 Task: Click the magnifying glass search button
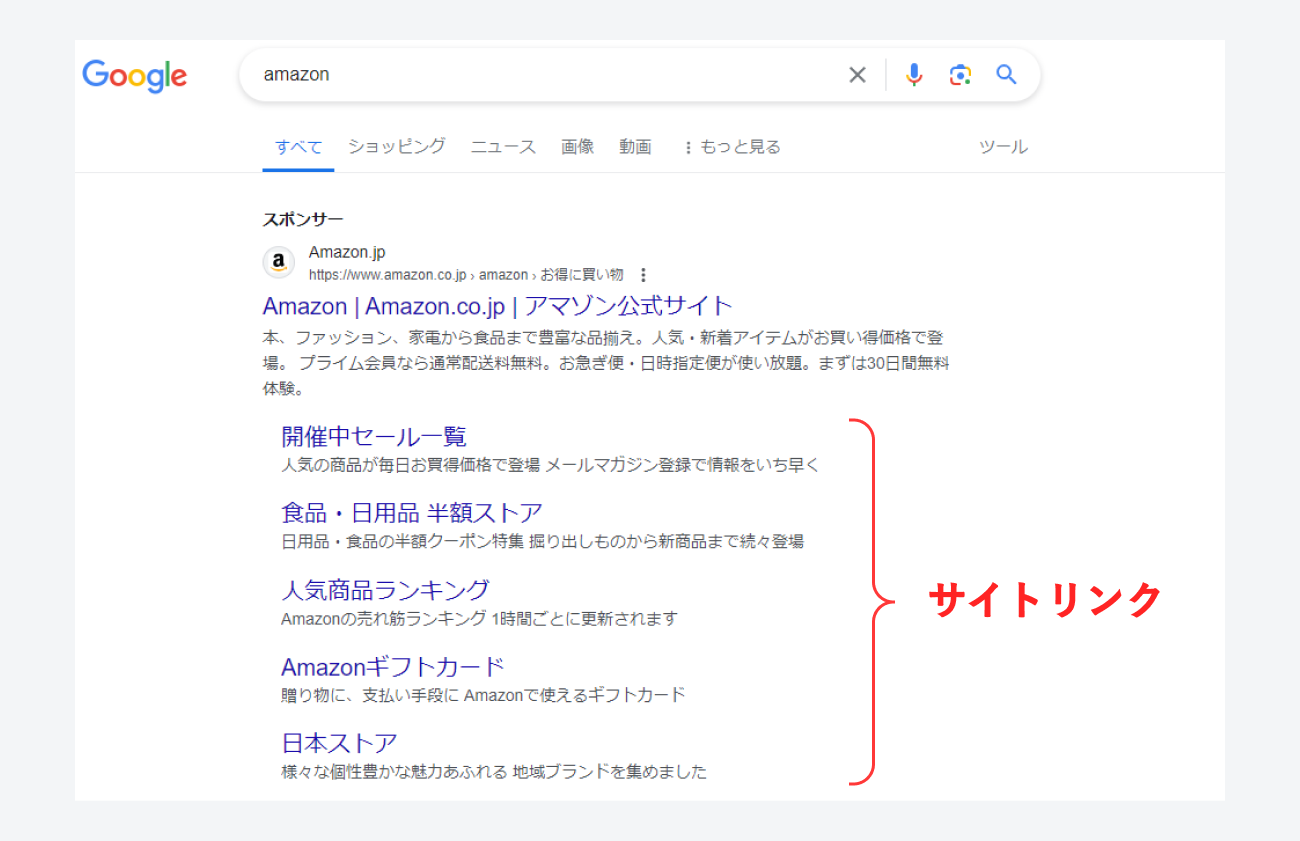(x=1006, y=75)
